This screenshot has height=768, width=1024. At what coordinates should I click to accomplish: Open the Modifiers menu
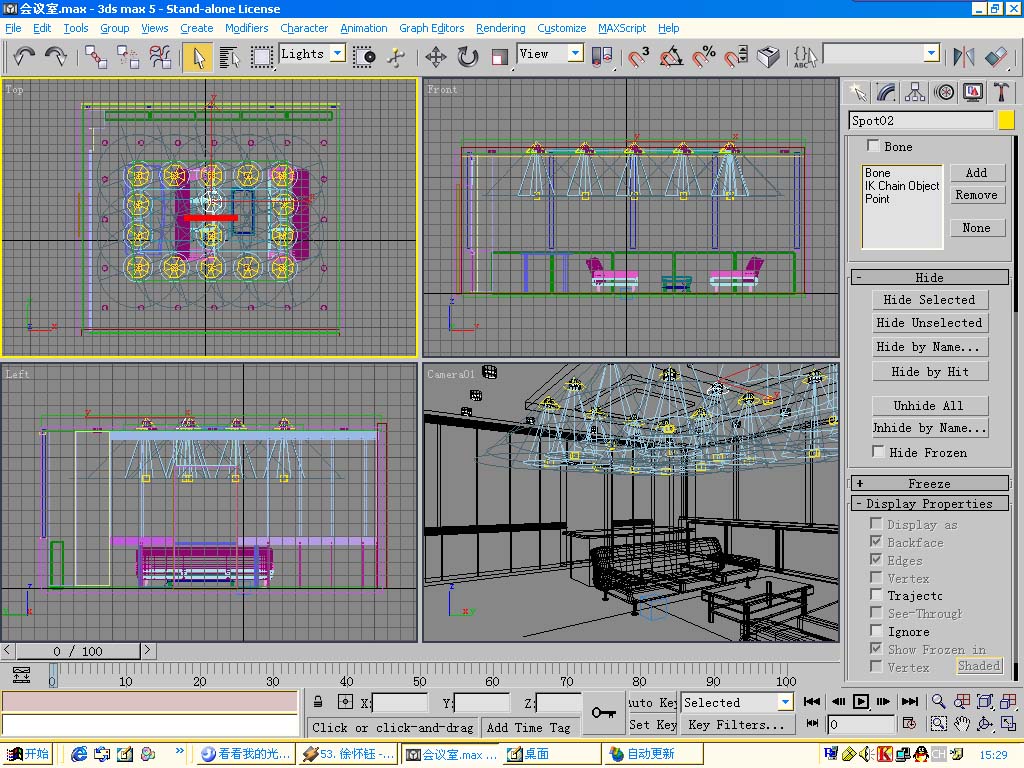point(246,28)
